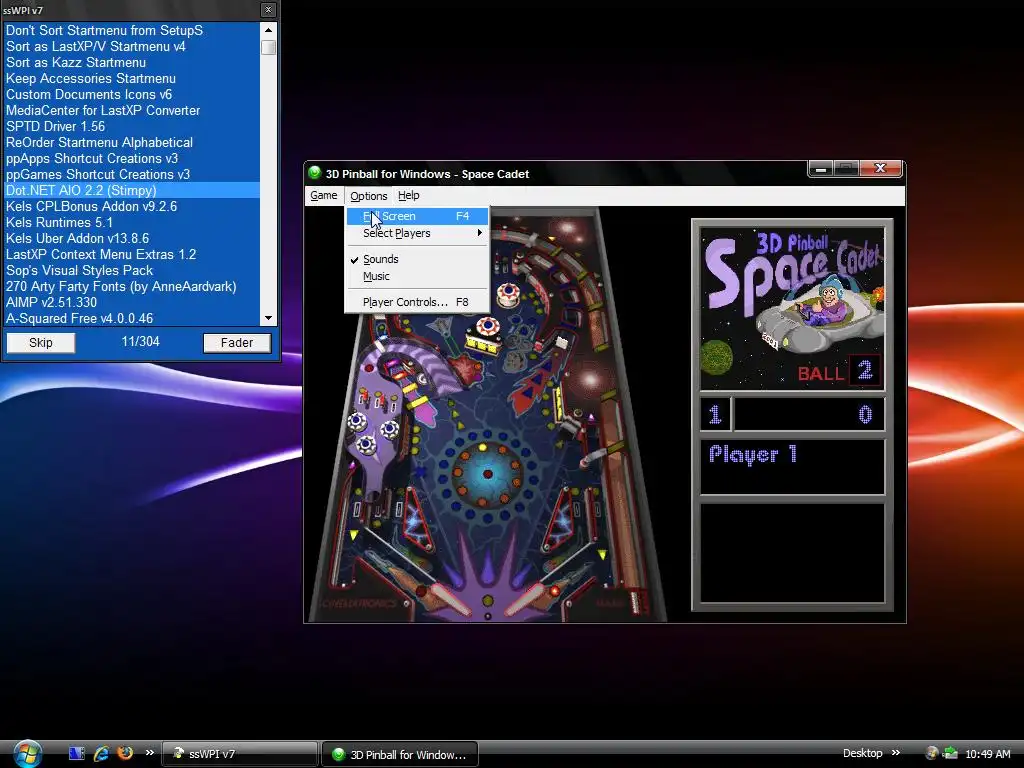The height and width of the screenshot is (768, 1024).
Task: Select "Kels Uber Addon v13.8.6"
Action: pyautogui.click(x=132, y=238)
